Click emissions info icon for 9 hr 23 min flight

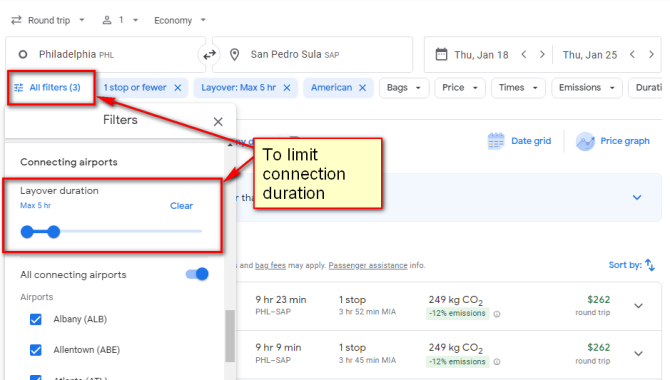point(497,314)
